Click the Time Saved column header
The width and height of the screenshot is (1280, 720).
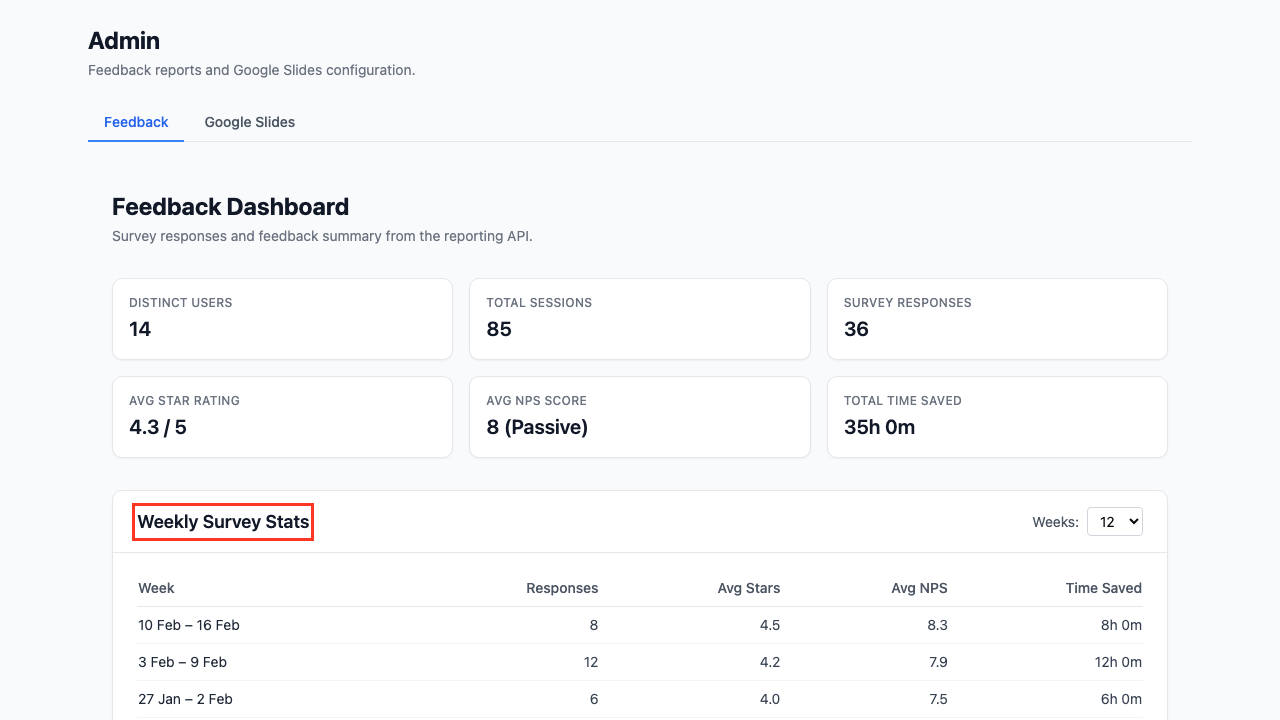(1103, 588)
